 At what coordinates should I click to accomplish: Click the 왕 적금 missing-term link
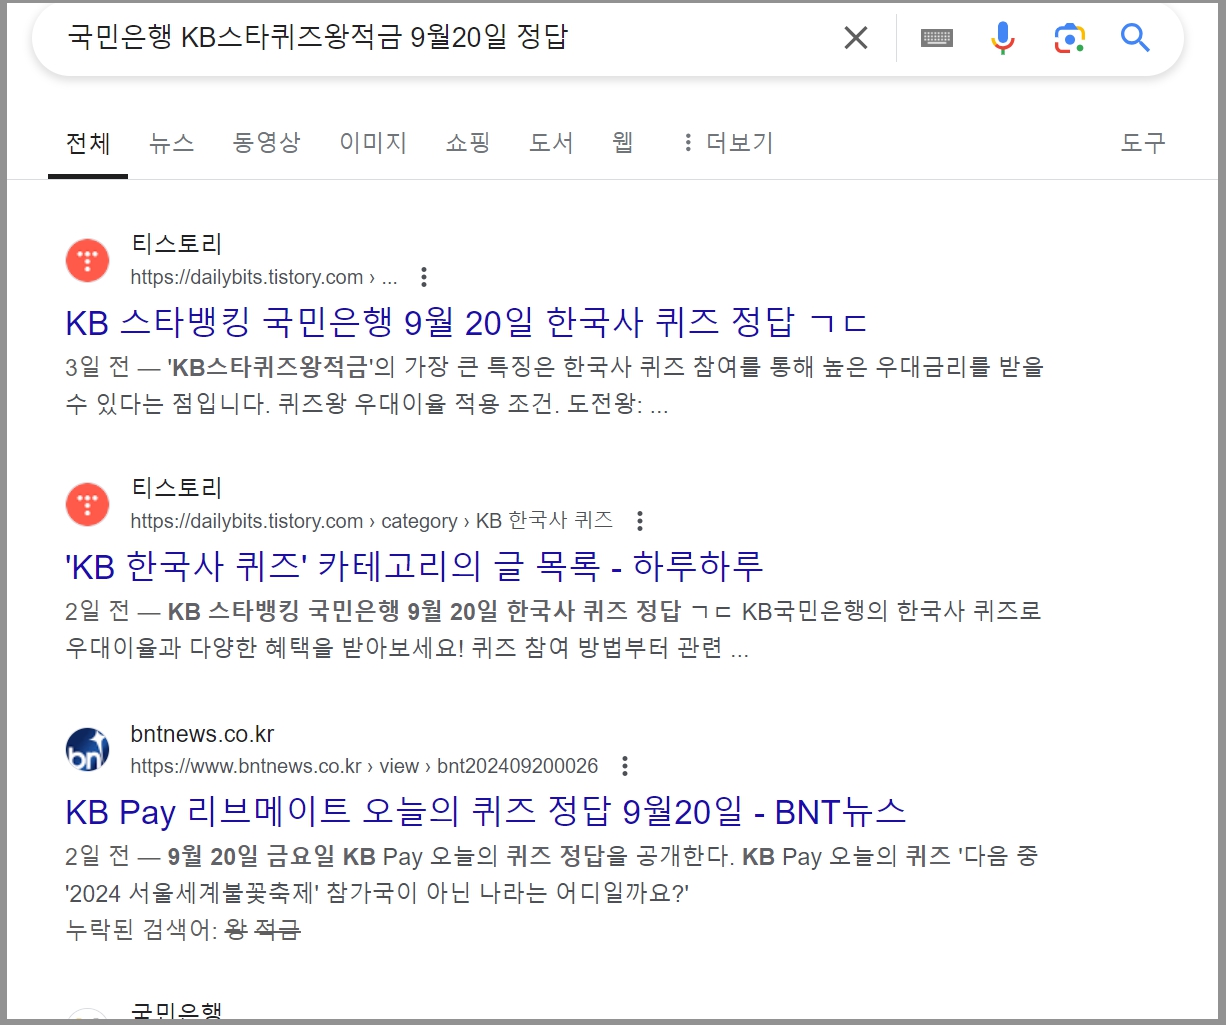[263, 930]
